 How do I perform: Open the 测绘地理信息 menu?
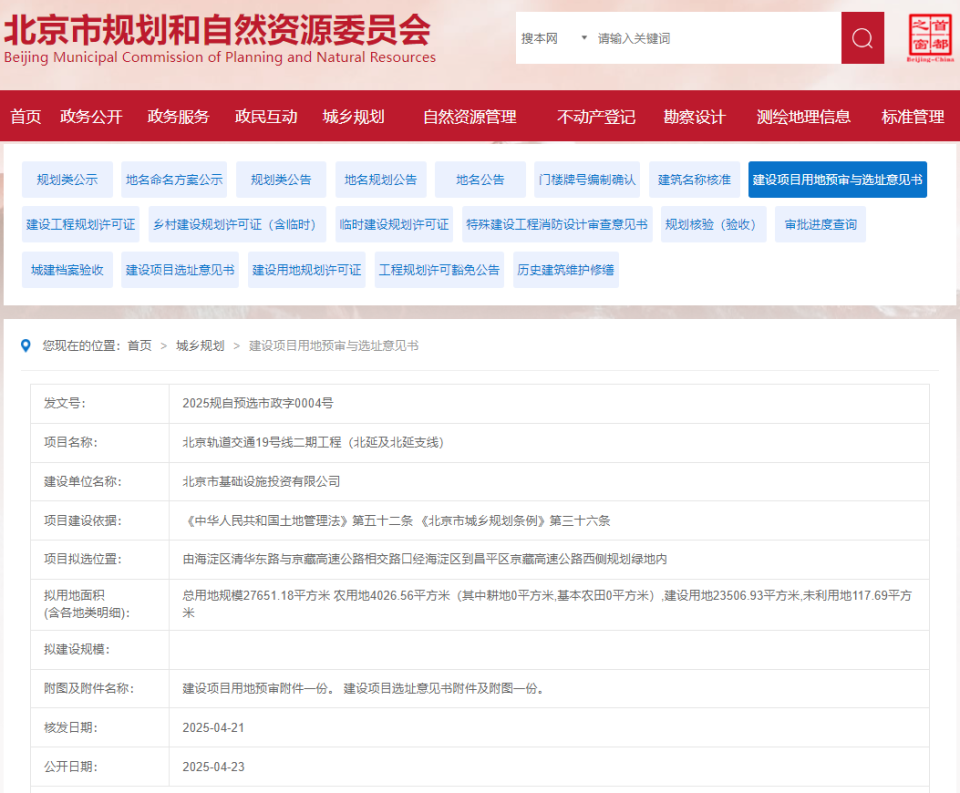[x=803, y=116]
